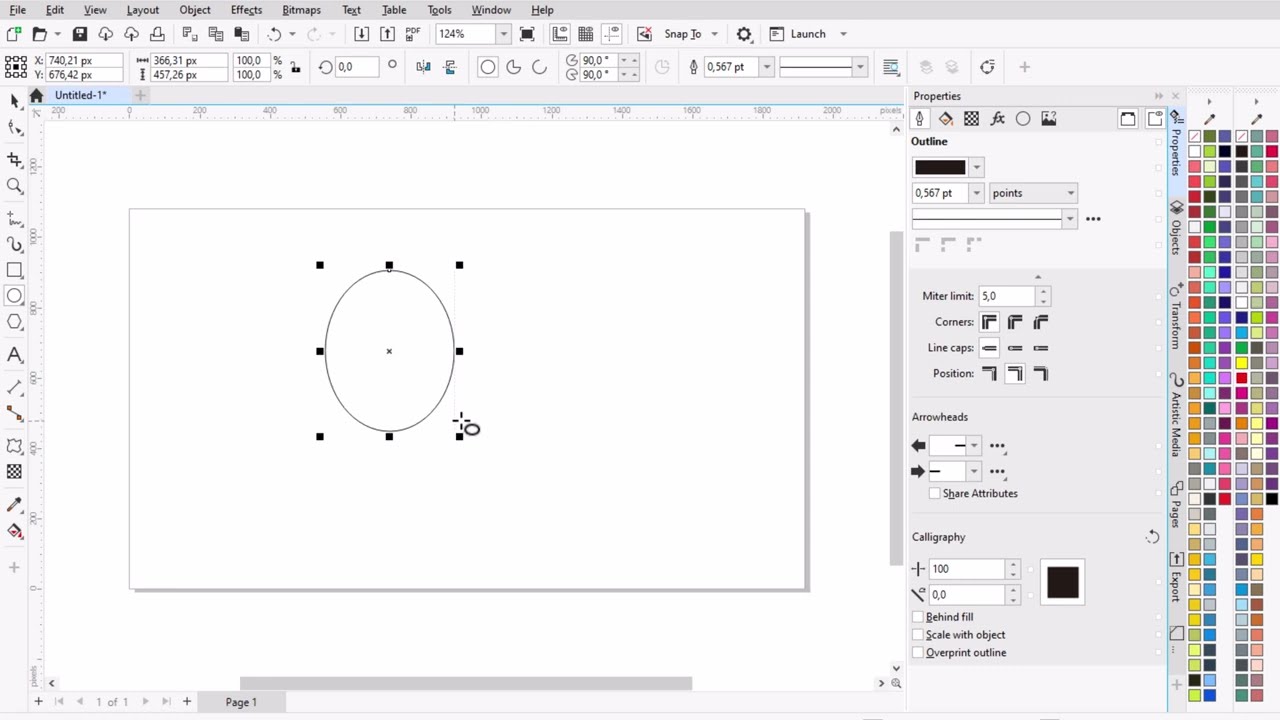
Task: Open the Effects menu
Action: [246, 10]
